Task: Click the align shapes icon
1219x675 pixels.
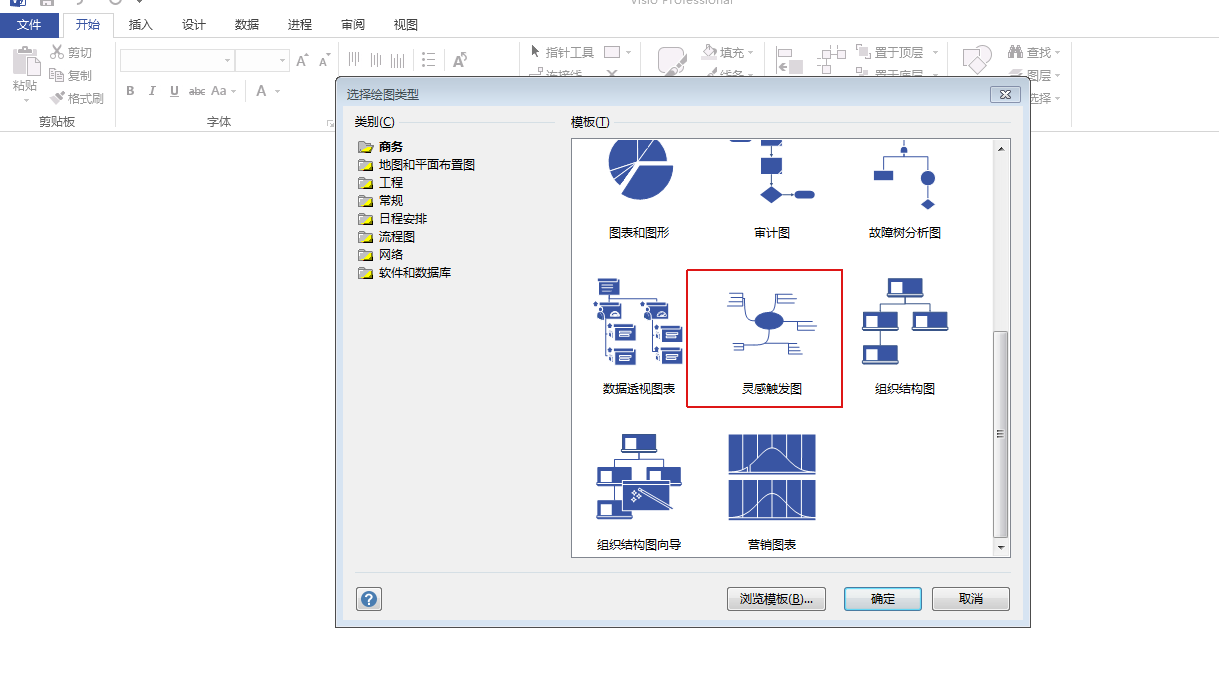Action: click(x=790, y=60)
